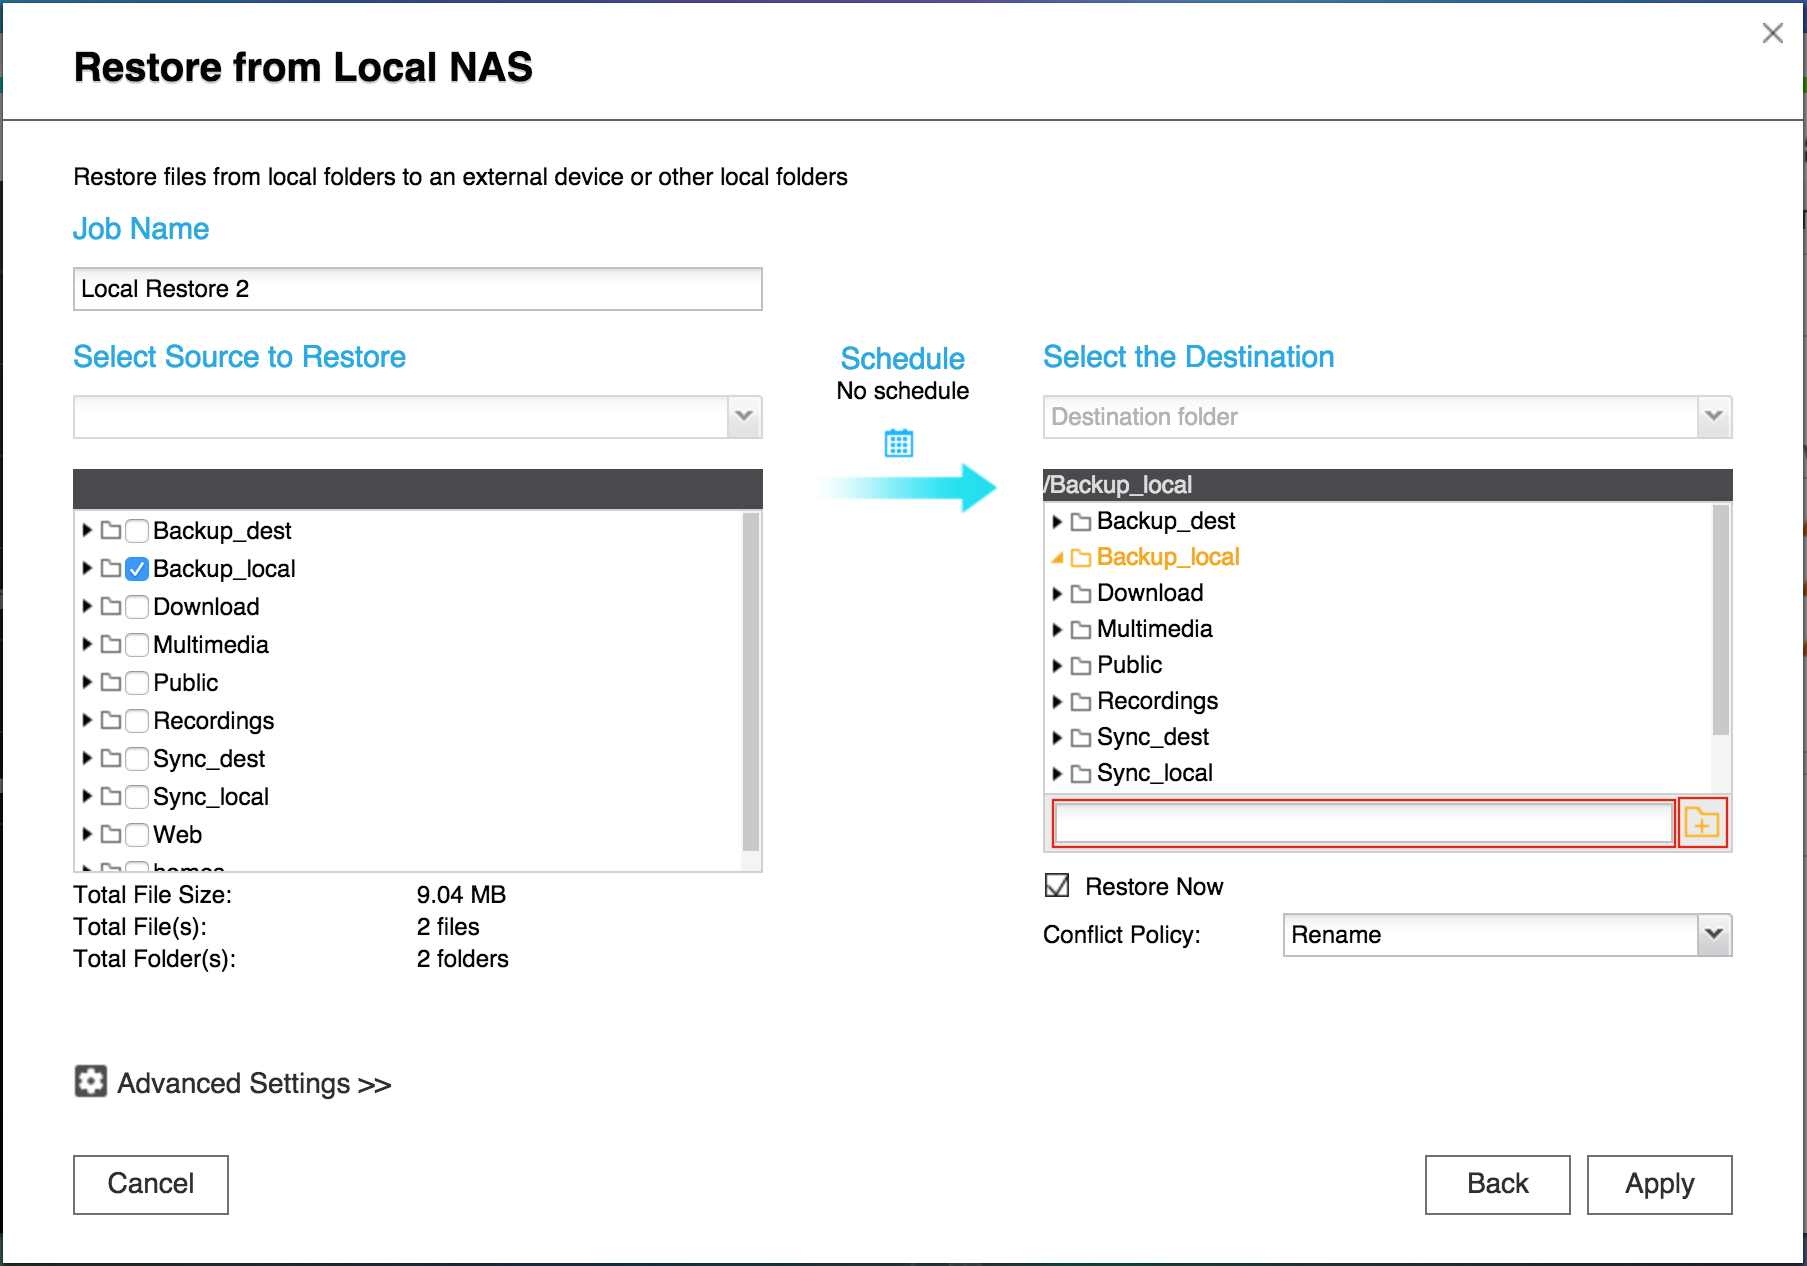Screen dimensions: 1807x1266
Task: Check the Sync_dest source checkbox
Action: 137,758
